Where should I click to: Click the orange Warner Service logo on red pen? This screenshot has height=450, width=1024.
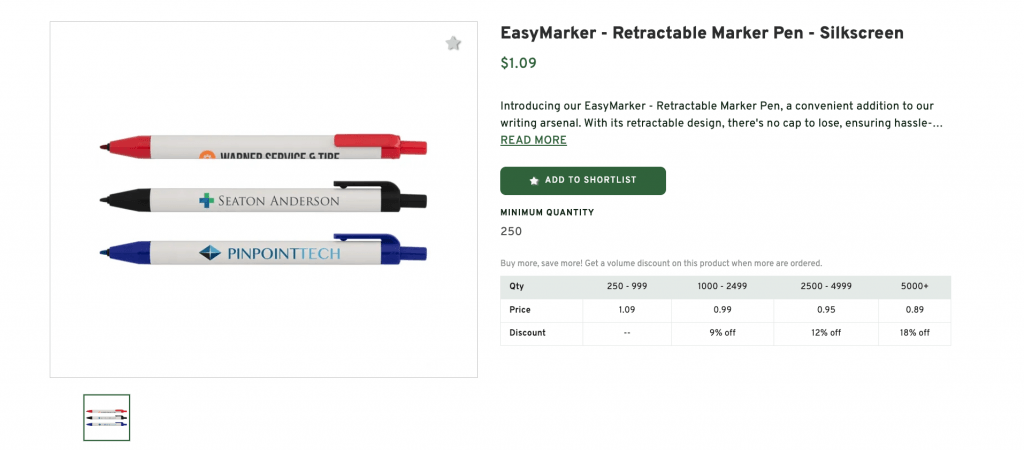click(207, 157)
